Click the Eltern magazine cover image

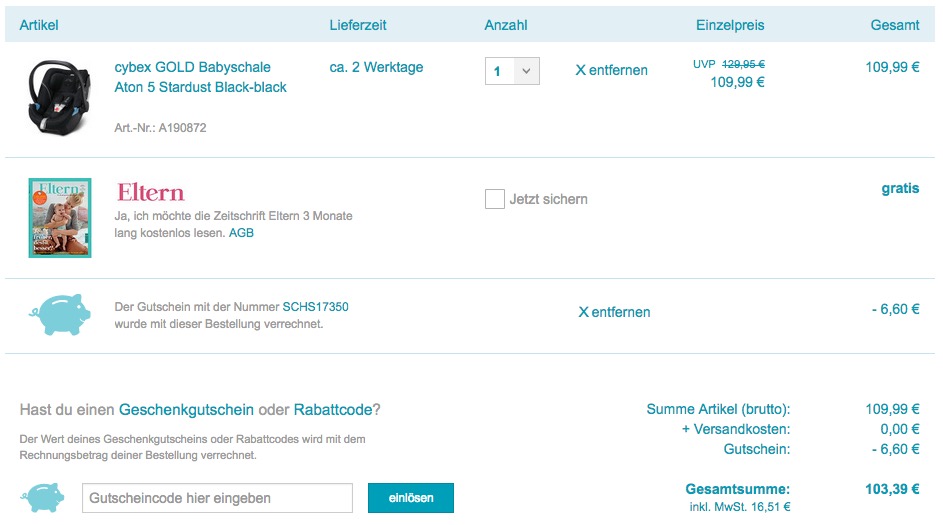point(60,218)
